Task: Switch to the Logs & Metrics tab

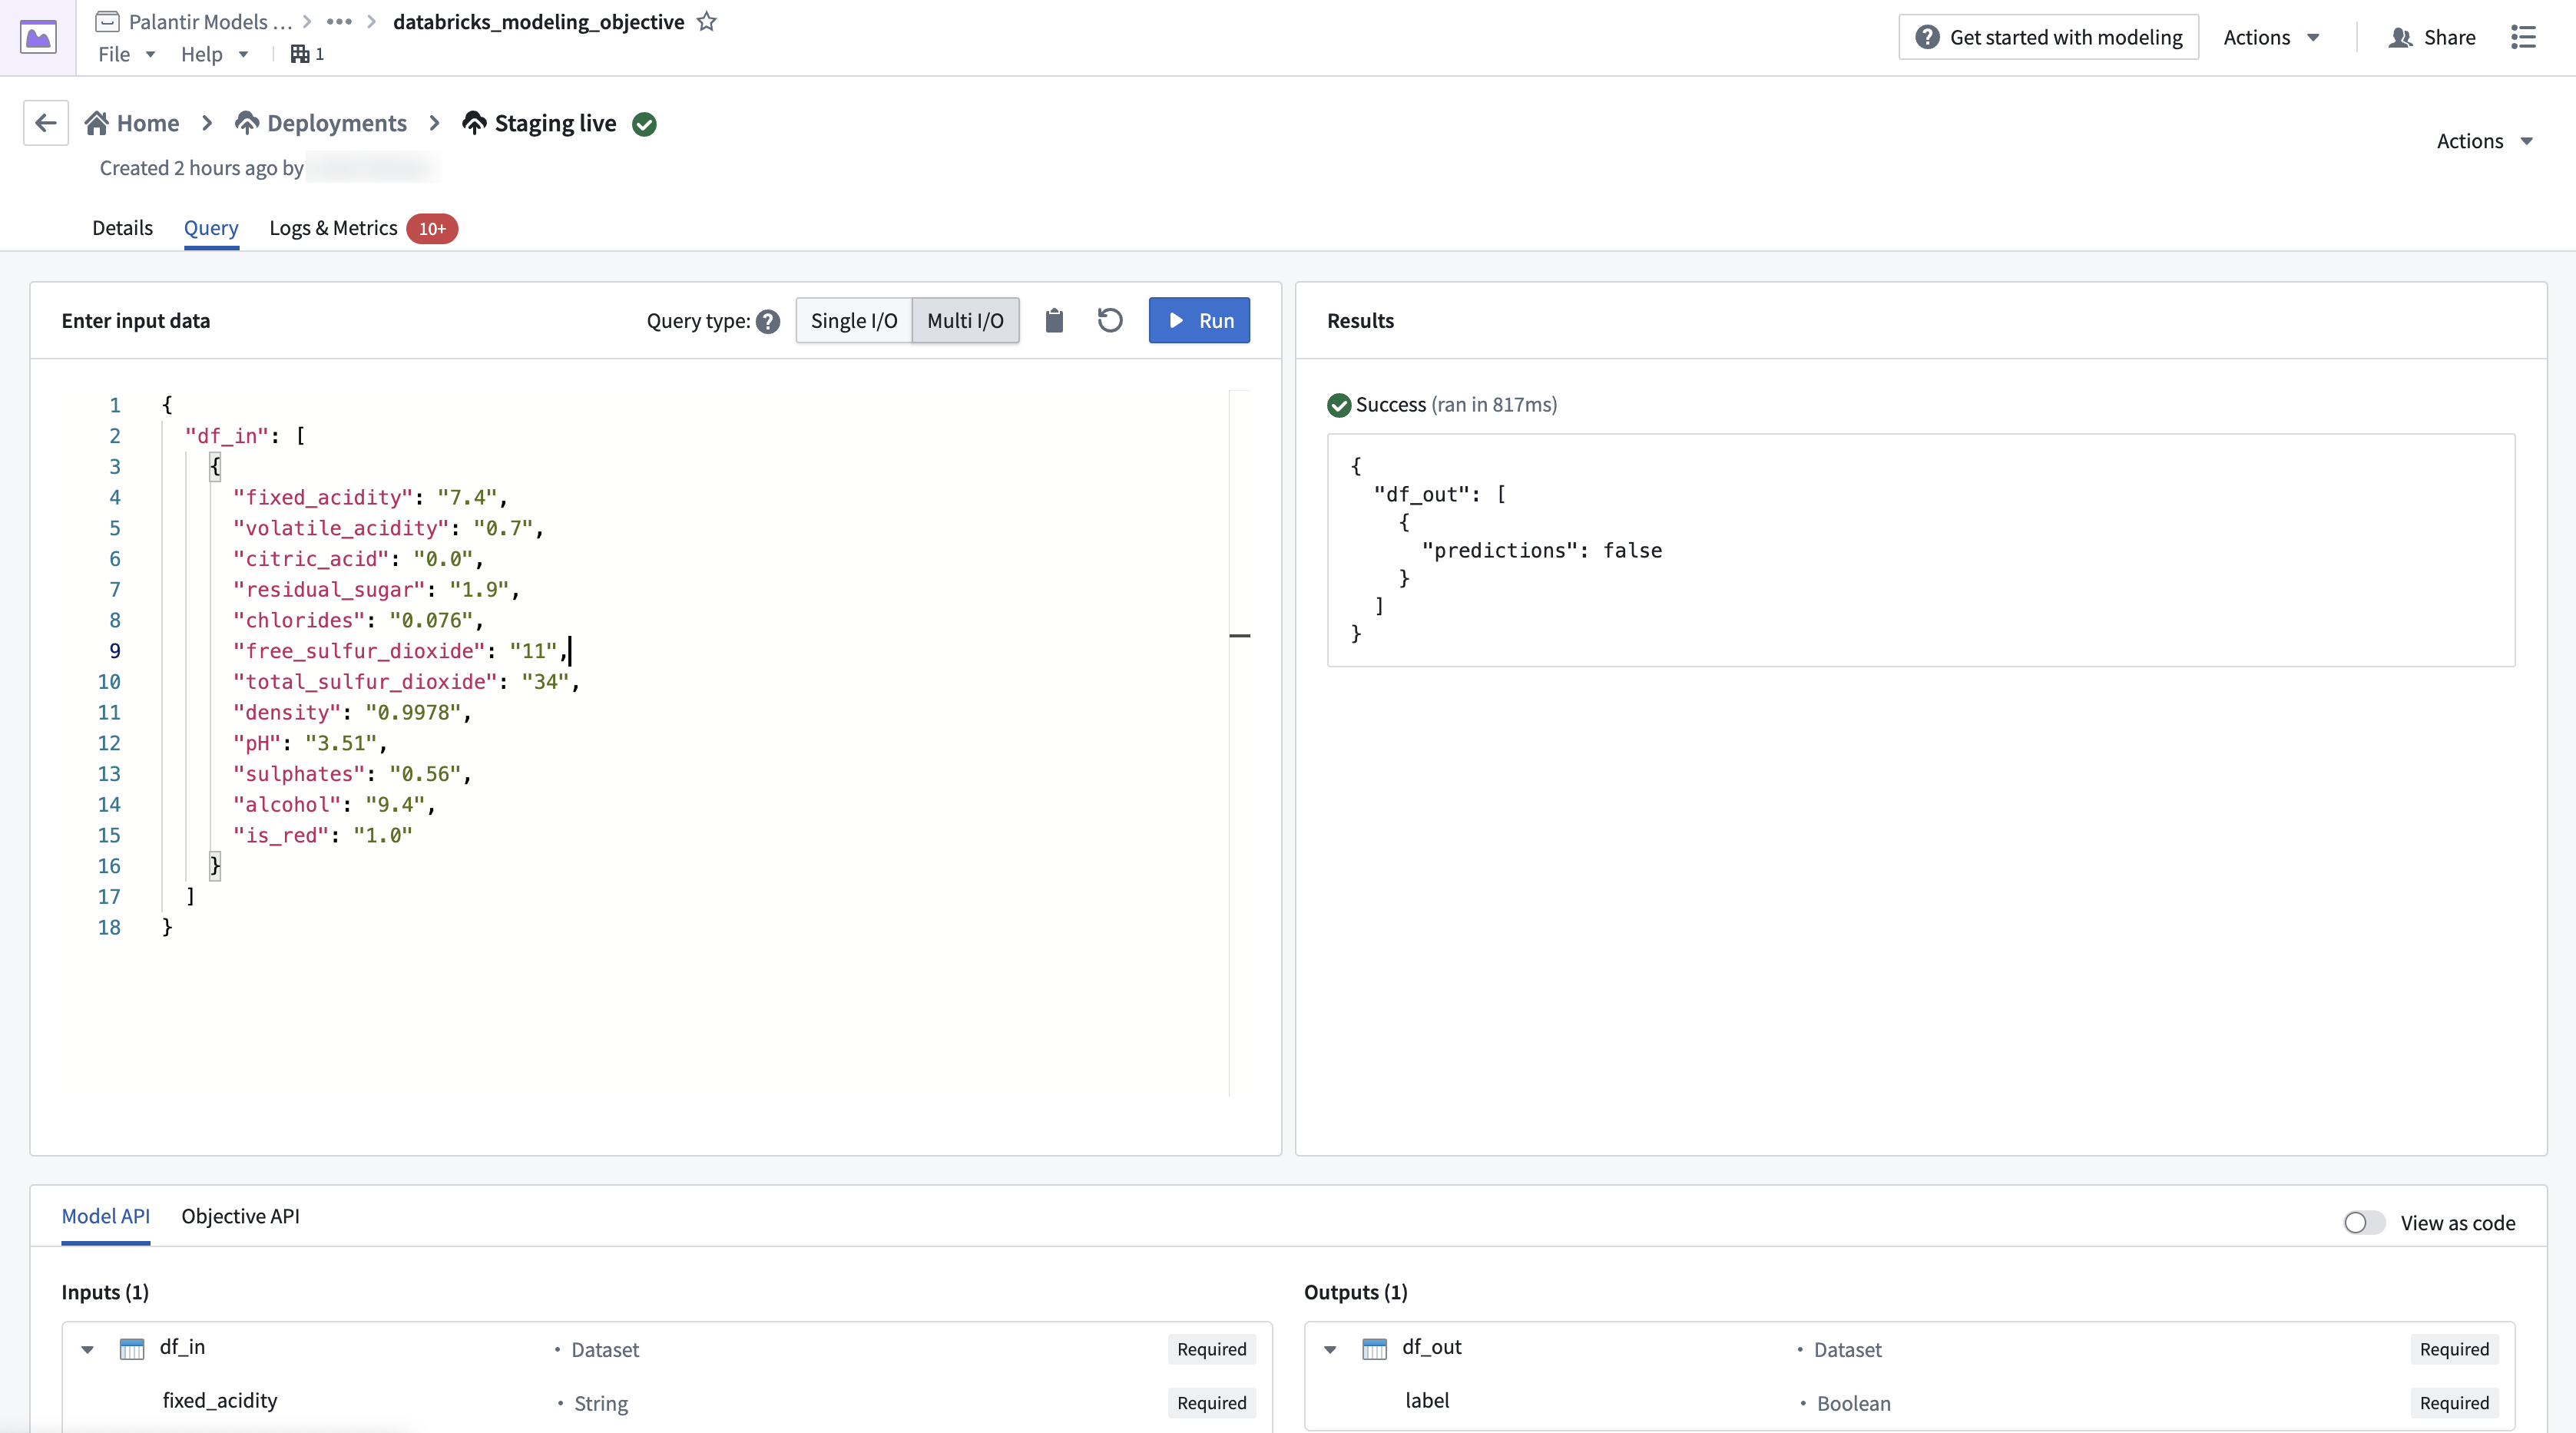Action: [x=333, y=228]
